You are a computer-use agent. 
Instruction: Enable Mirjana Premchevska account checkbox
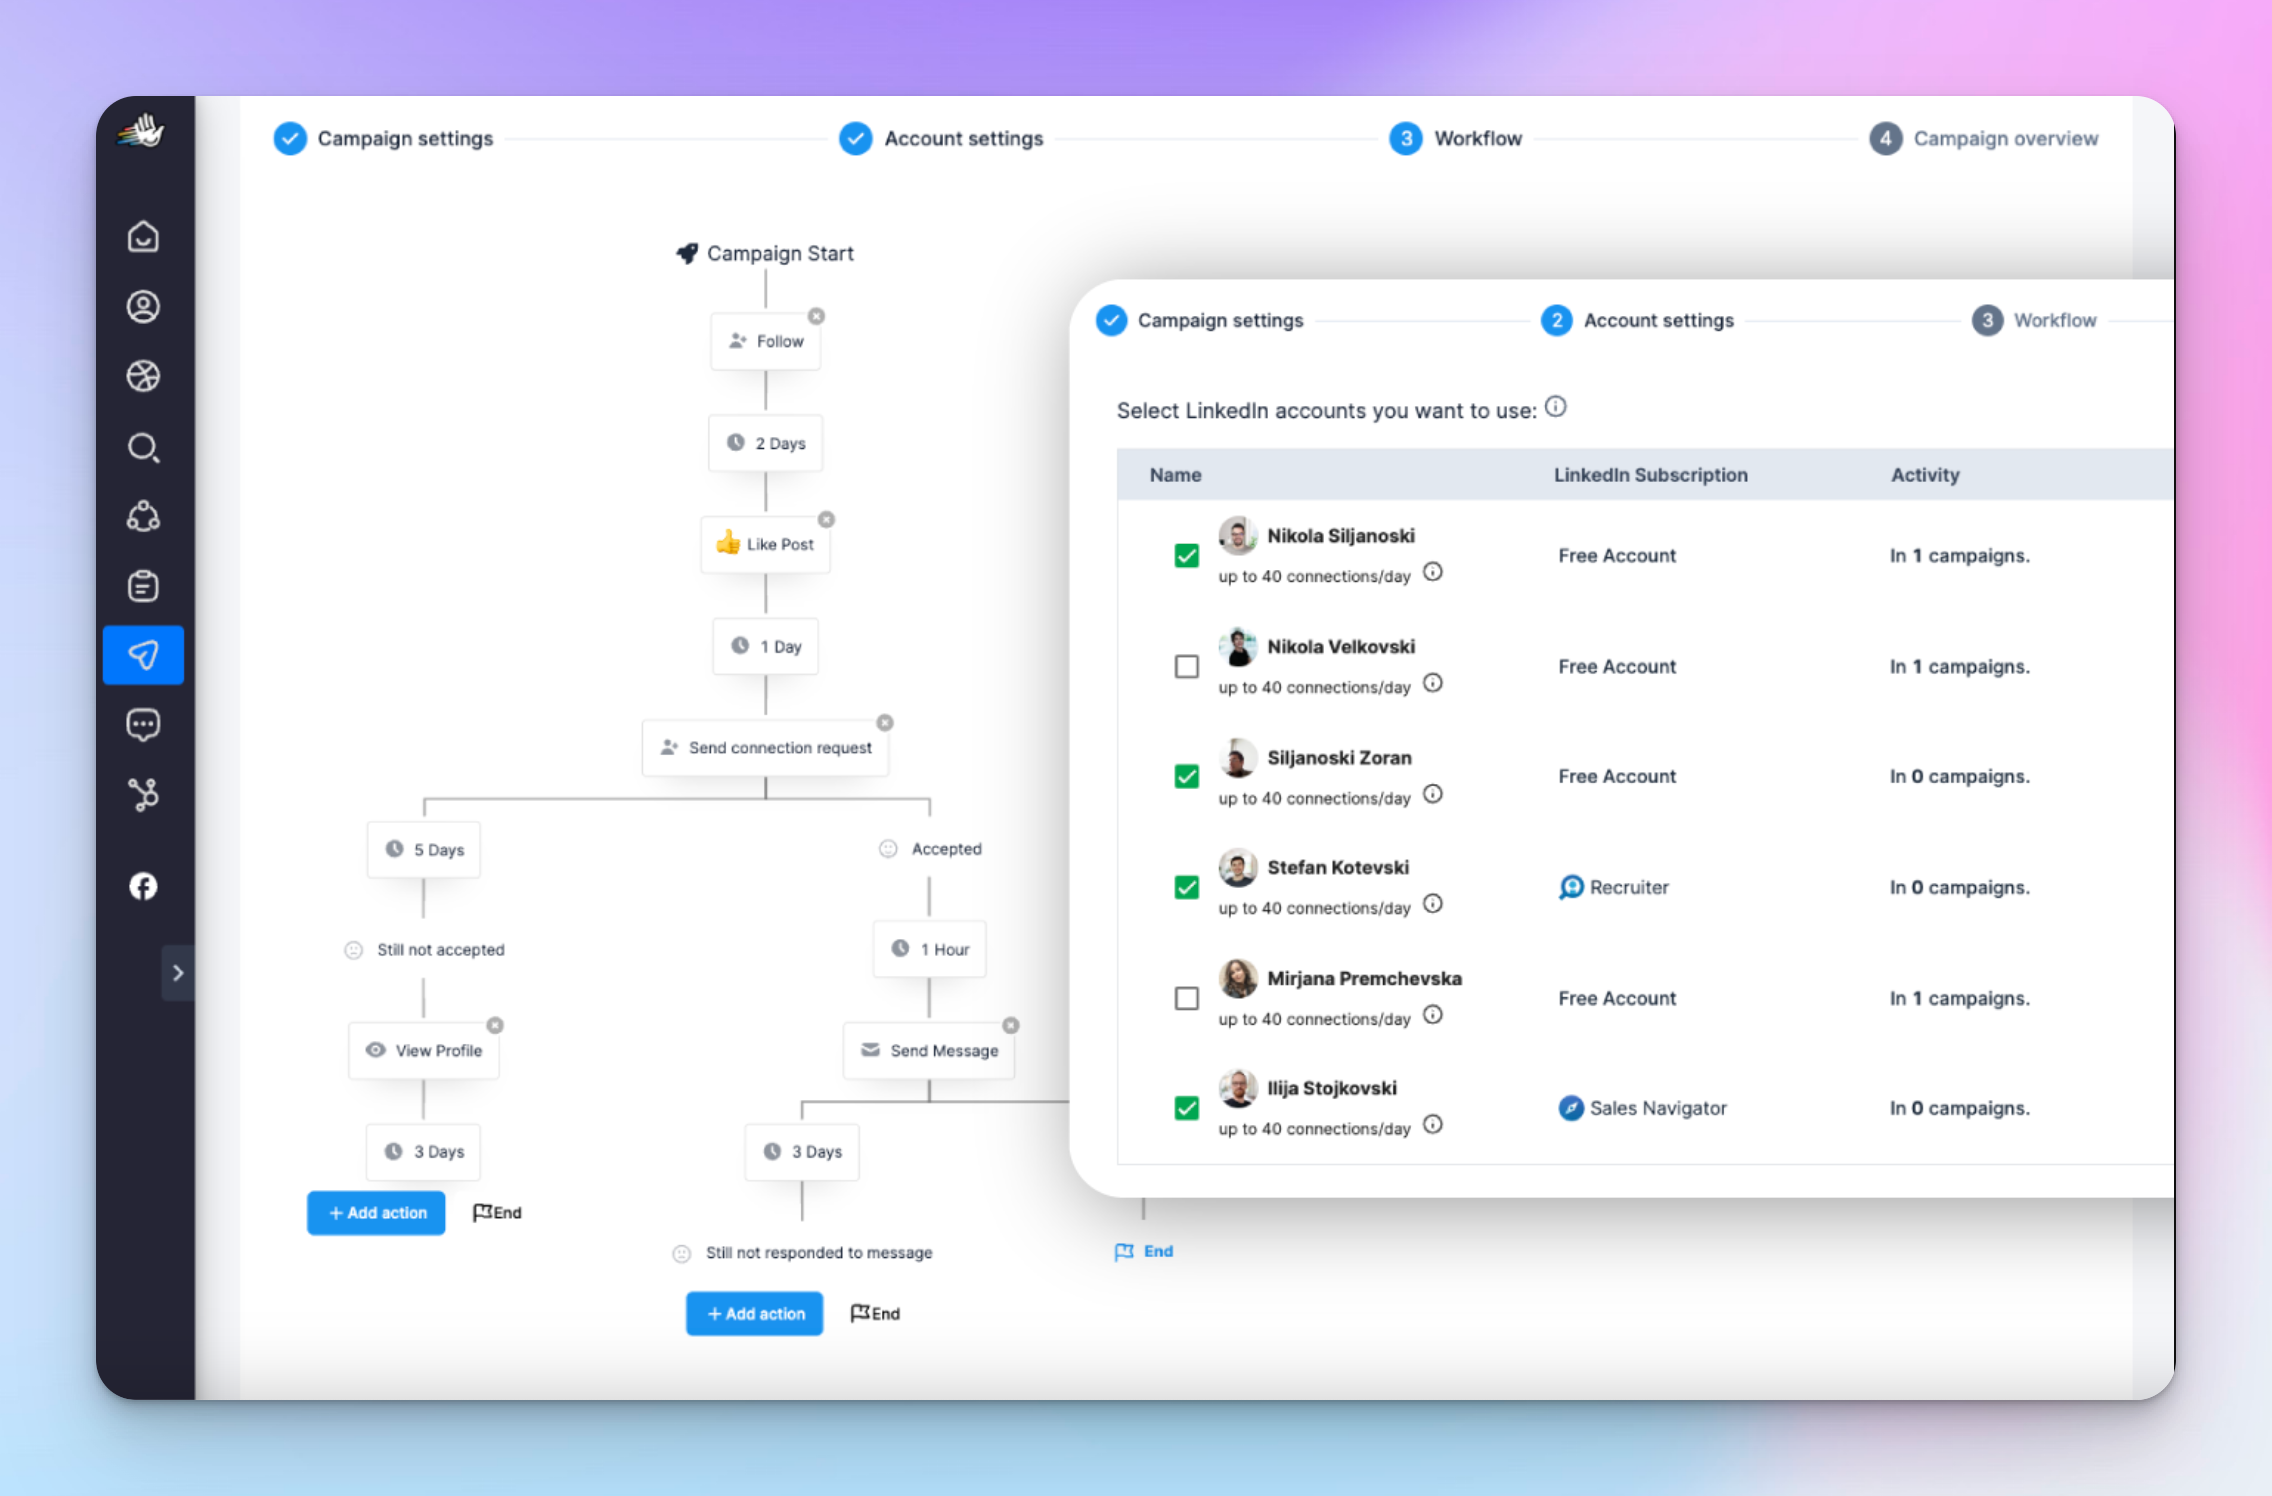[1186, 998]
